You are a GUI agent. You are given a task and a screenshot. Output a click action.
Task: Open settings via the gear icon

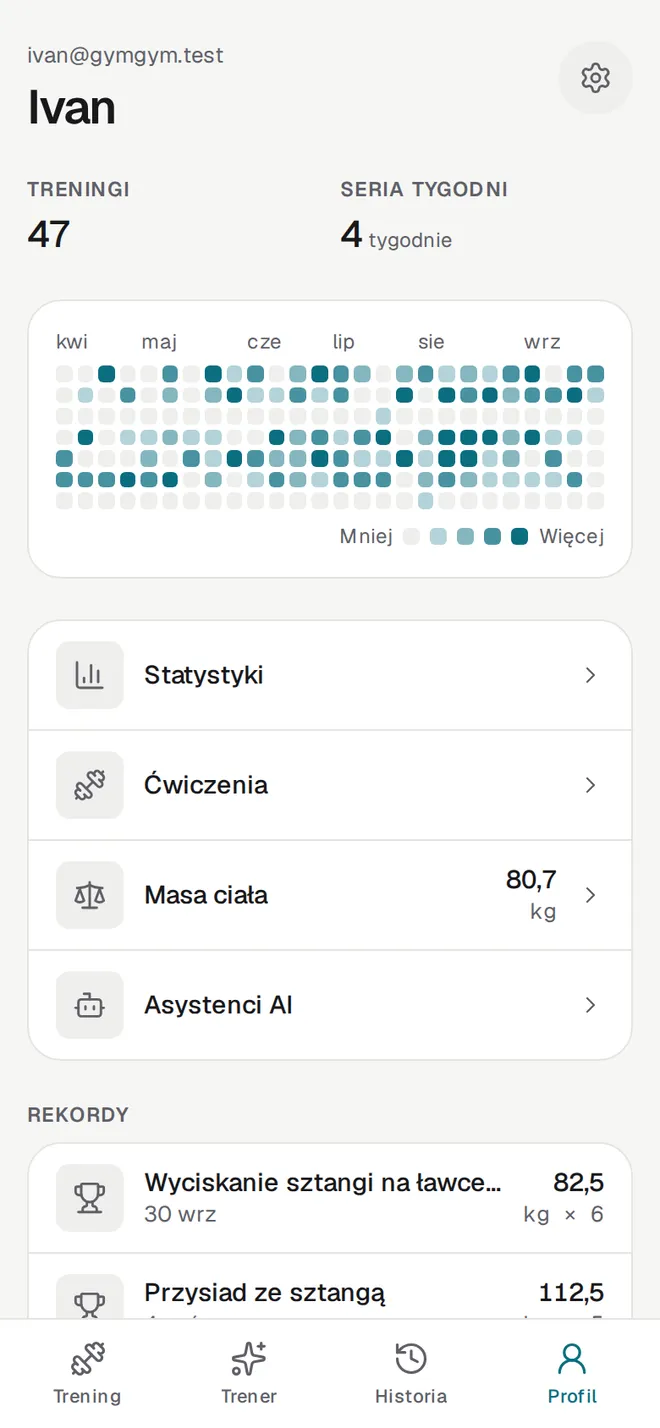pos(595,77)
